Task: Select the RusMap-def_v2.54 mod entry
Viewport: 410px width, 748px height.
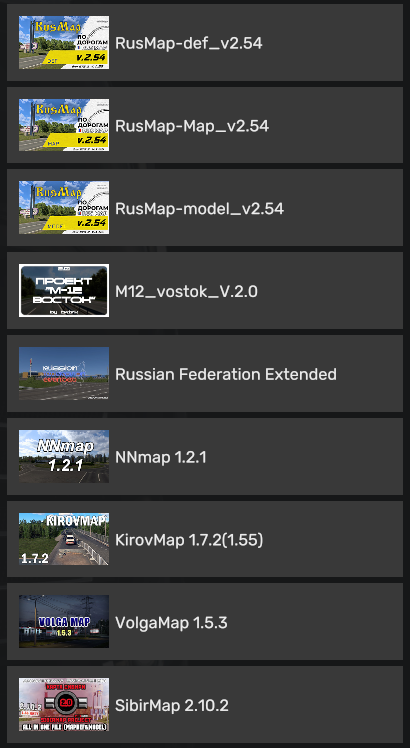Action: pos(205,42)
